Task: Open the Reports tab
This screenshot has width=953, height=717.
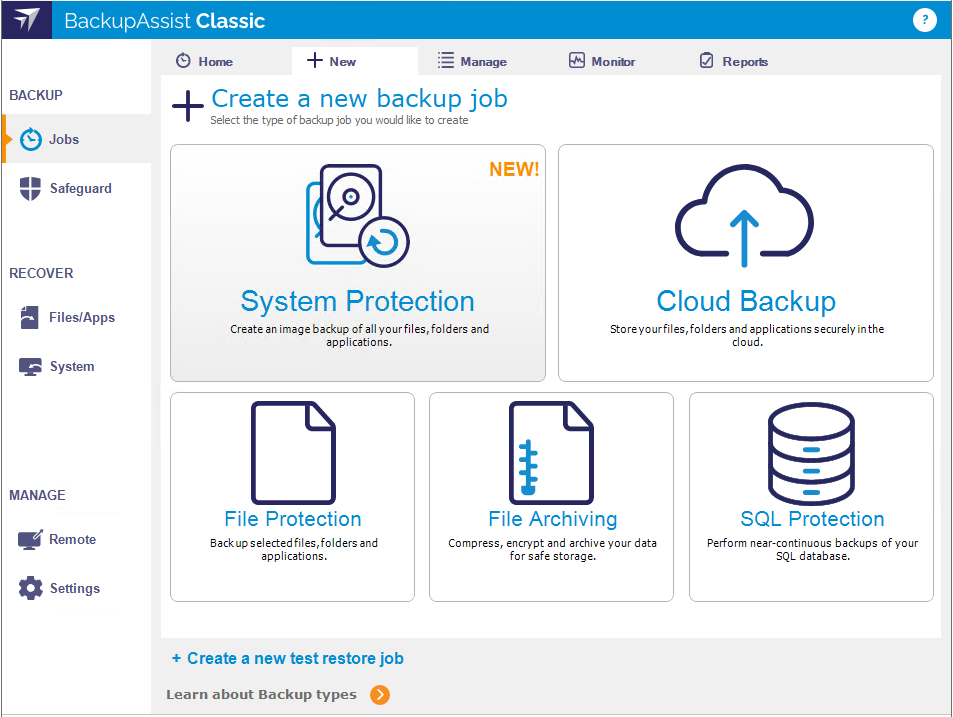Action: 733,62
